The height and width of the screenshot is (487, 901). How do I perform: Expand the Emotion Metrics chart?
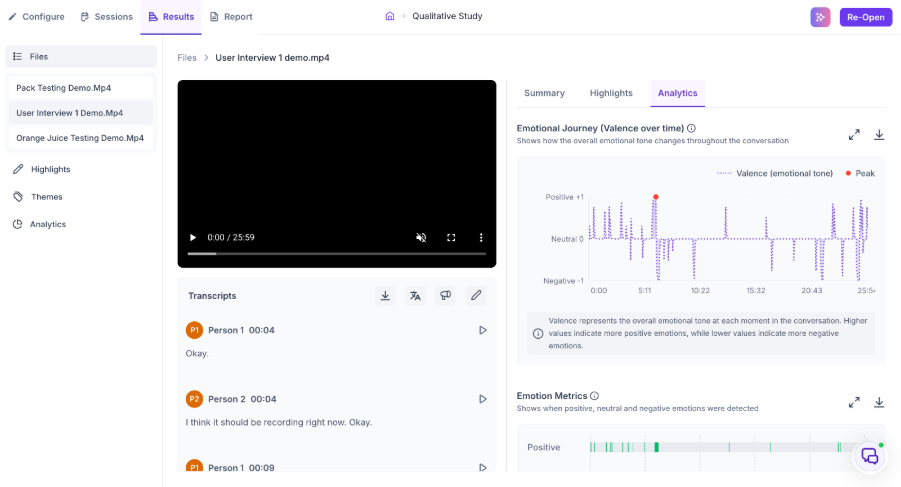[x=854, y=403]
